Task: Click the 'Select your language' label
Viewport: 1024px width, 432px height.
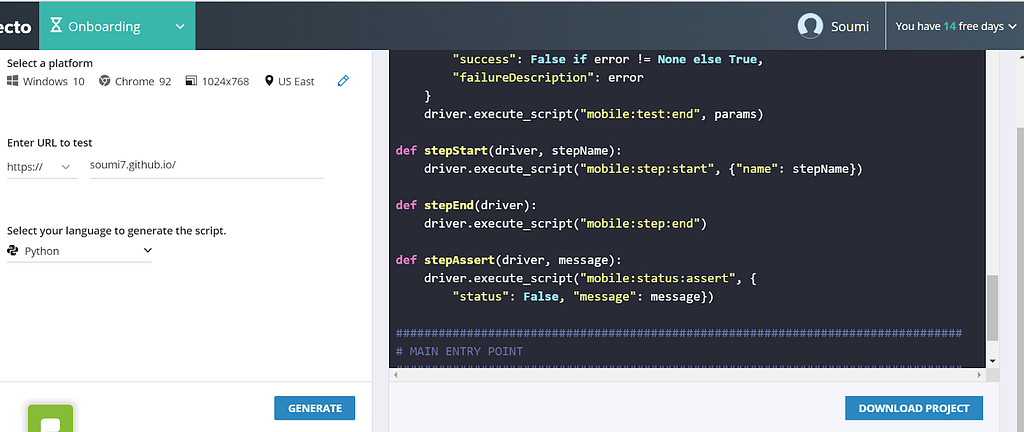Action: point(117,231)
